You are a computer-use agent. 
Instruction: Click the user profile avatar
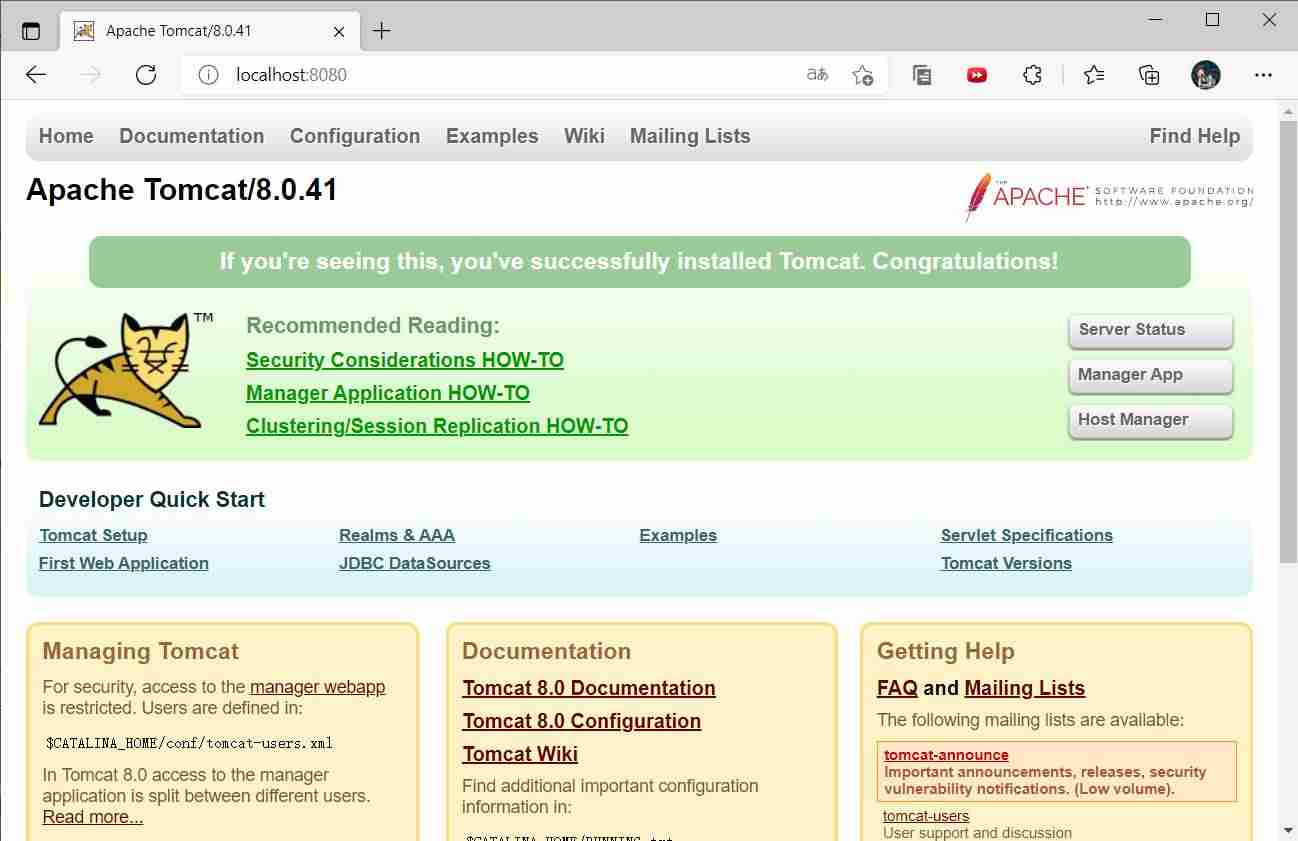click(1206, 75)
